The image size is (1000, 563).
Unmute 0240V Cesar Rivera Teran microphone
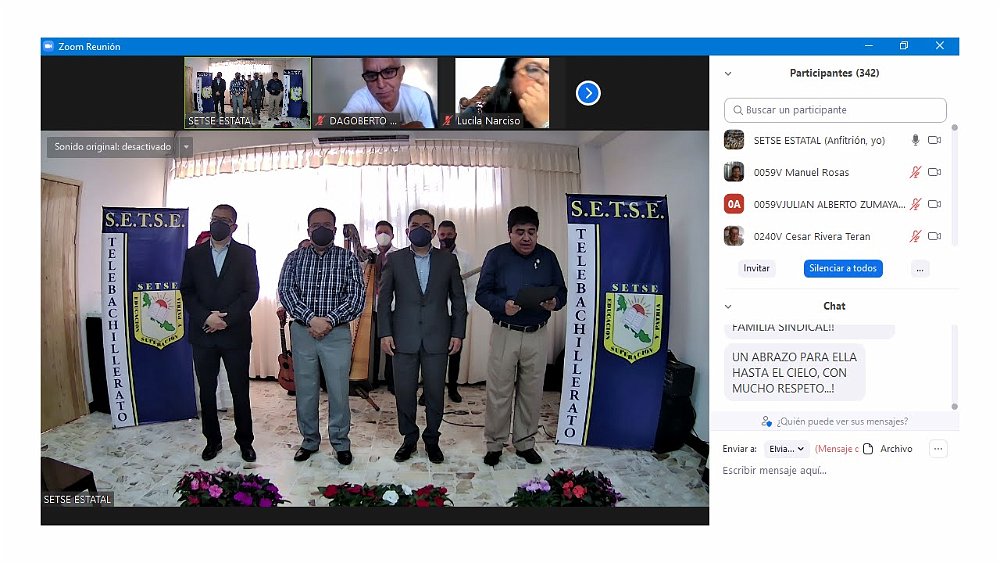tap(915, 237)
